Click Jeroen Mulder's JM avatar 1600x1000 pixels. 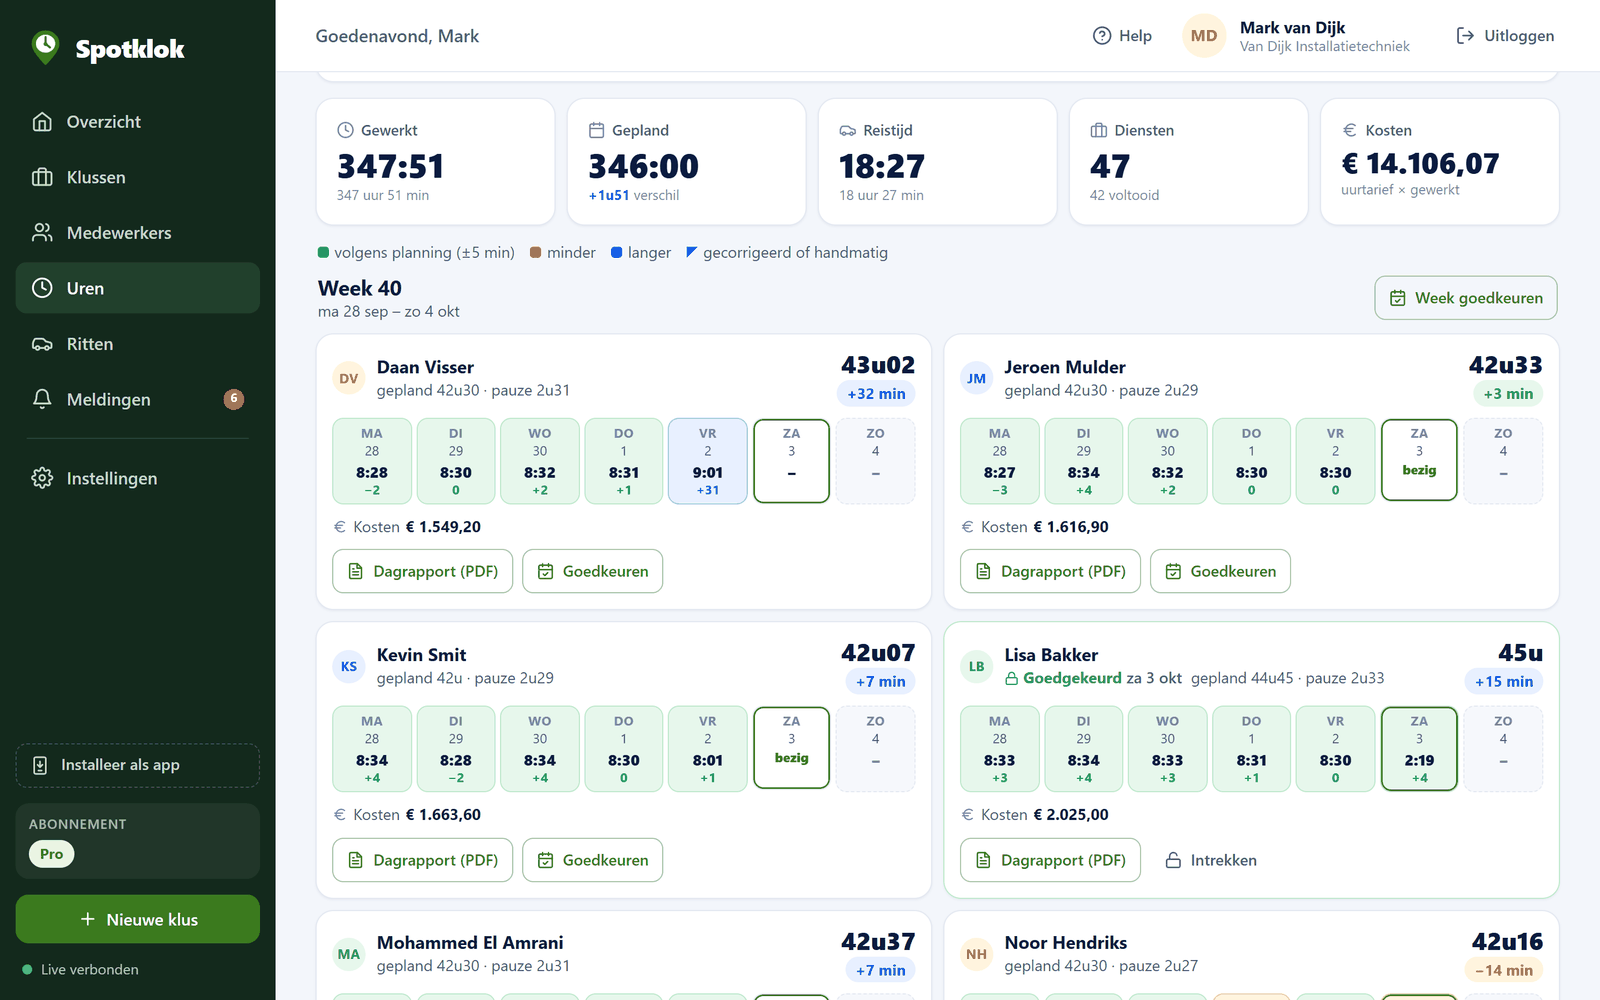tap(977, 379)
